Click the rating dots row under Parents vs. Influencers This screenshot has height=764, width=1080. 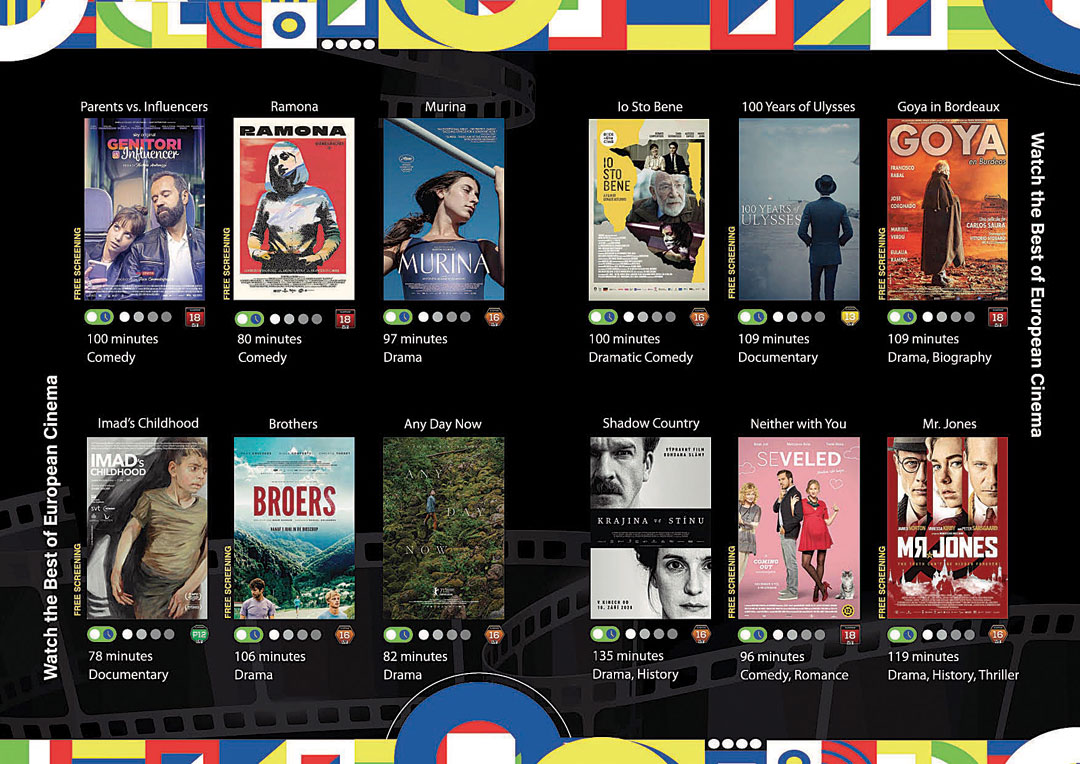point(145,318)
